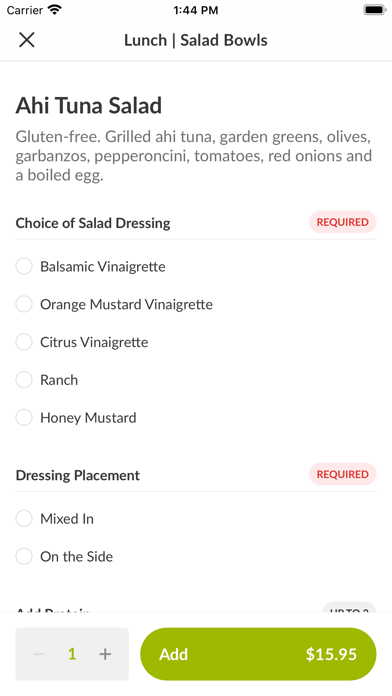392x696 pixels.
Task: Check the Wi-Fi status icon
Action: (55, 10)
